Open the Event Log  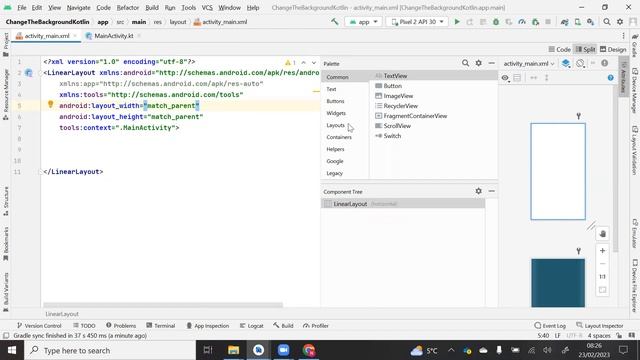tap(550, 326)
